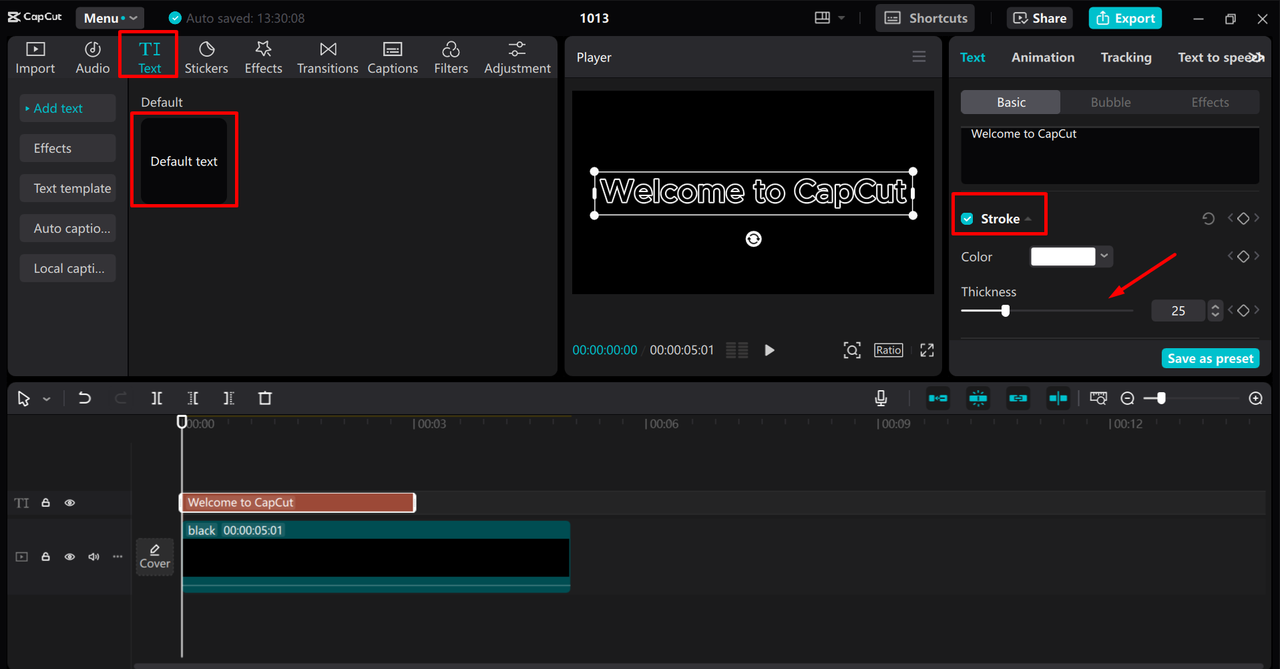Open the selection tool mode dropdown arrow
Viewport: 1280px width, 669px height.
click(46, 399)
